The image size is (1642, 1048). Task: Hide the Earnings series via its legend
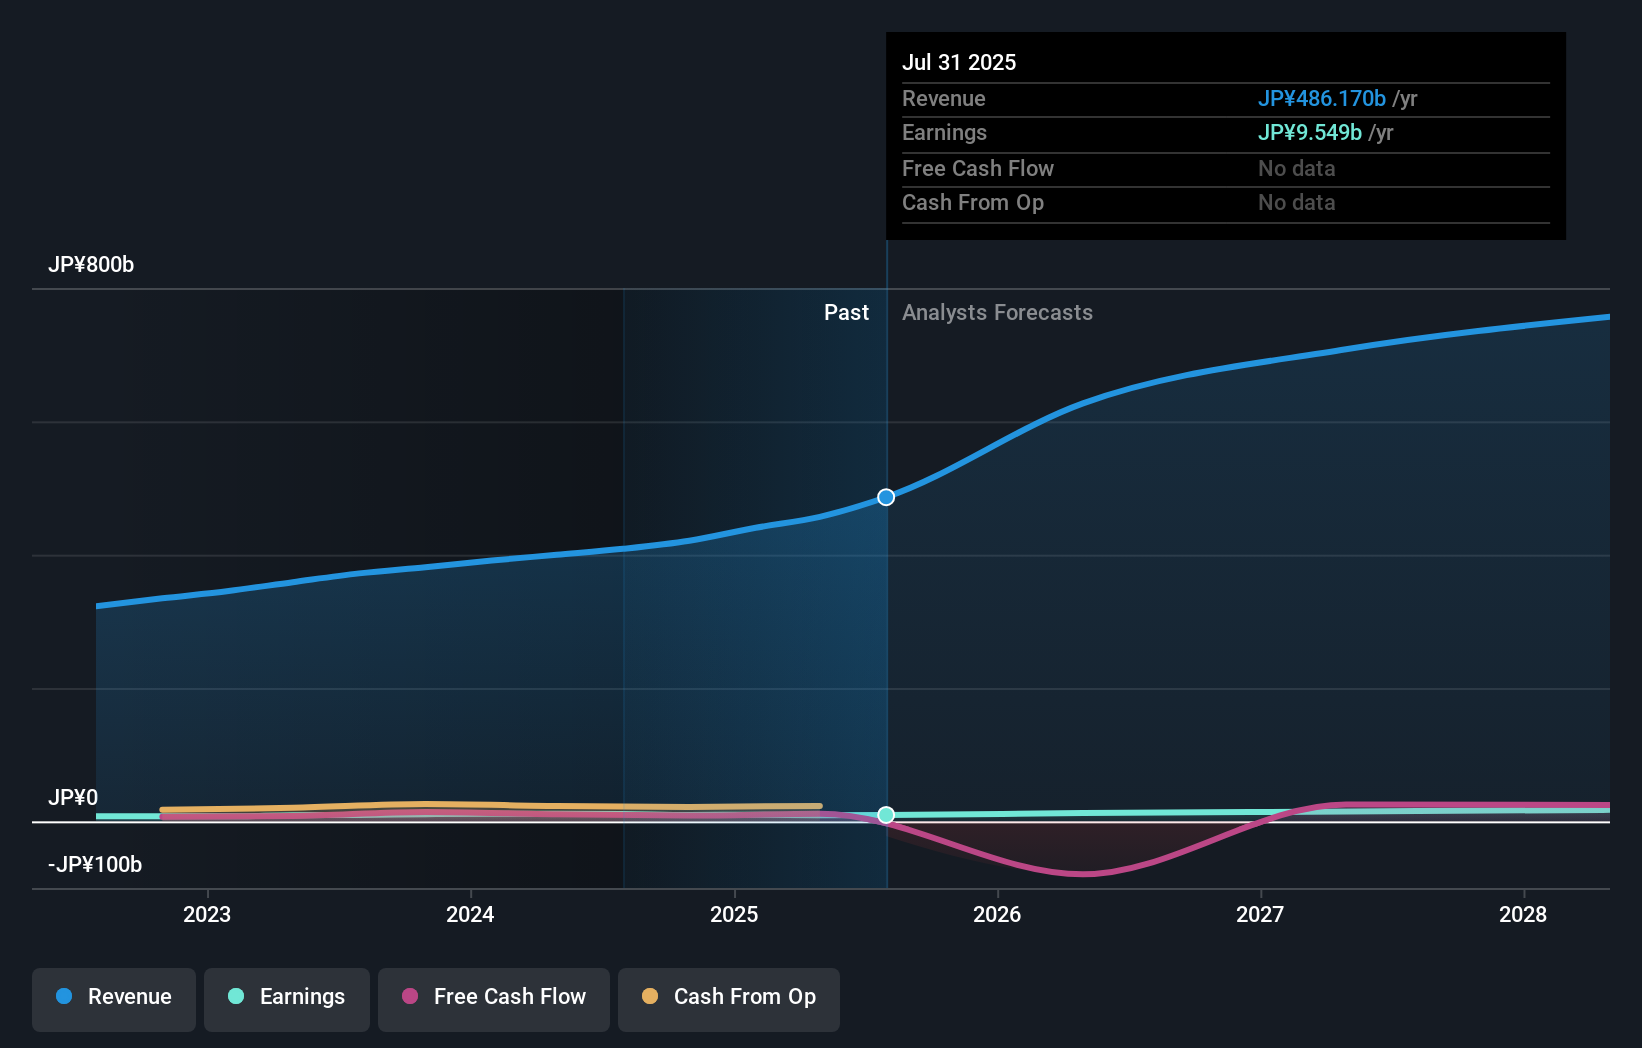pos(287,999)
